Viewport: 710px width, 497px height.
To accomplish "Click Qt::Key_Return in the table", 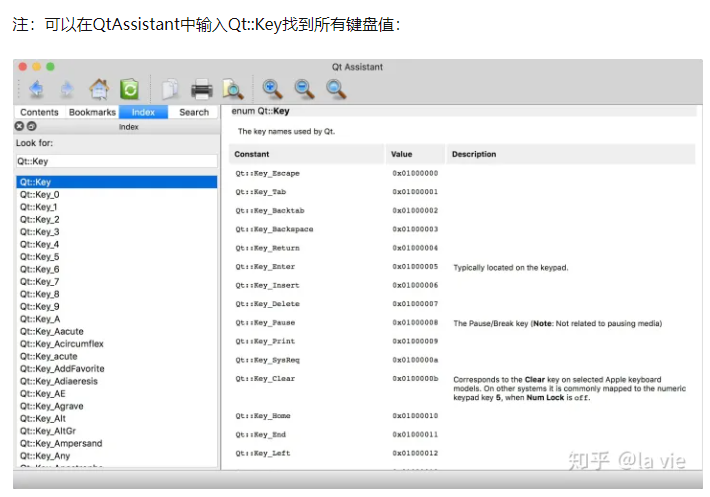I will tap(268, 248).
